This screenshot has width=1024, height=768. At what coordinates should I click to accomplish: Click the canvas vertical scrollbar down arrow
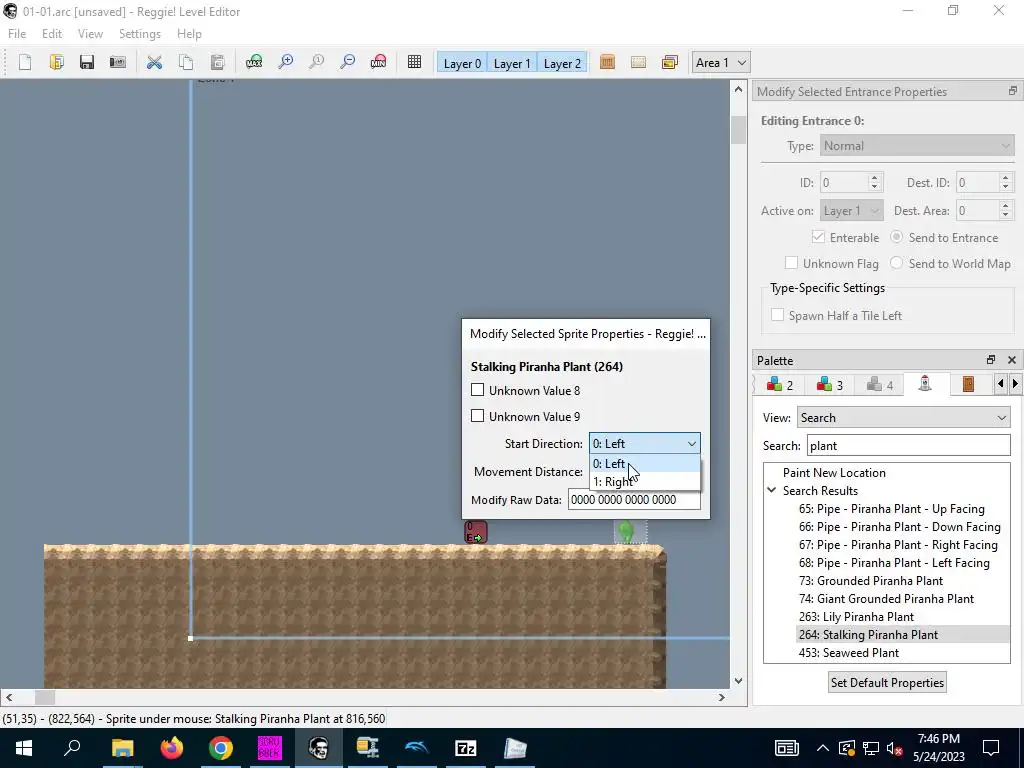(739, 680)
